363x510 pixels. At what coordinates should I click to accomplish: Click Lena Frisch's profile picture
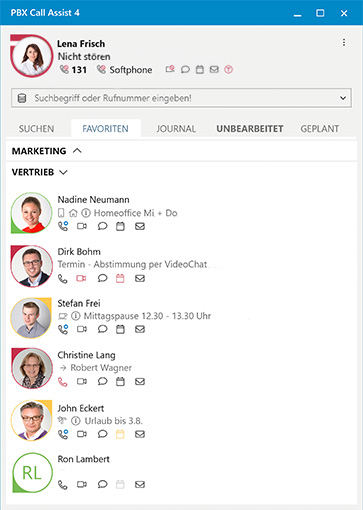[32, 56]
